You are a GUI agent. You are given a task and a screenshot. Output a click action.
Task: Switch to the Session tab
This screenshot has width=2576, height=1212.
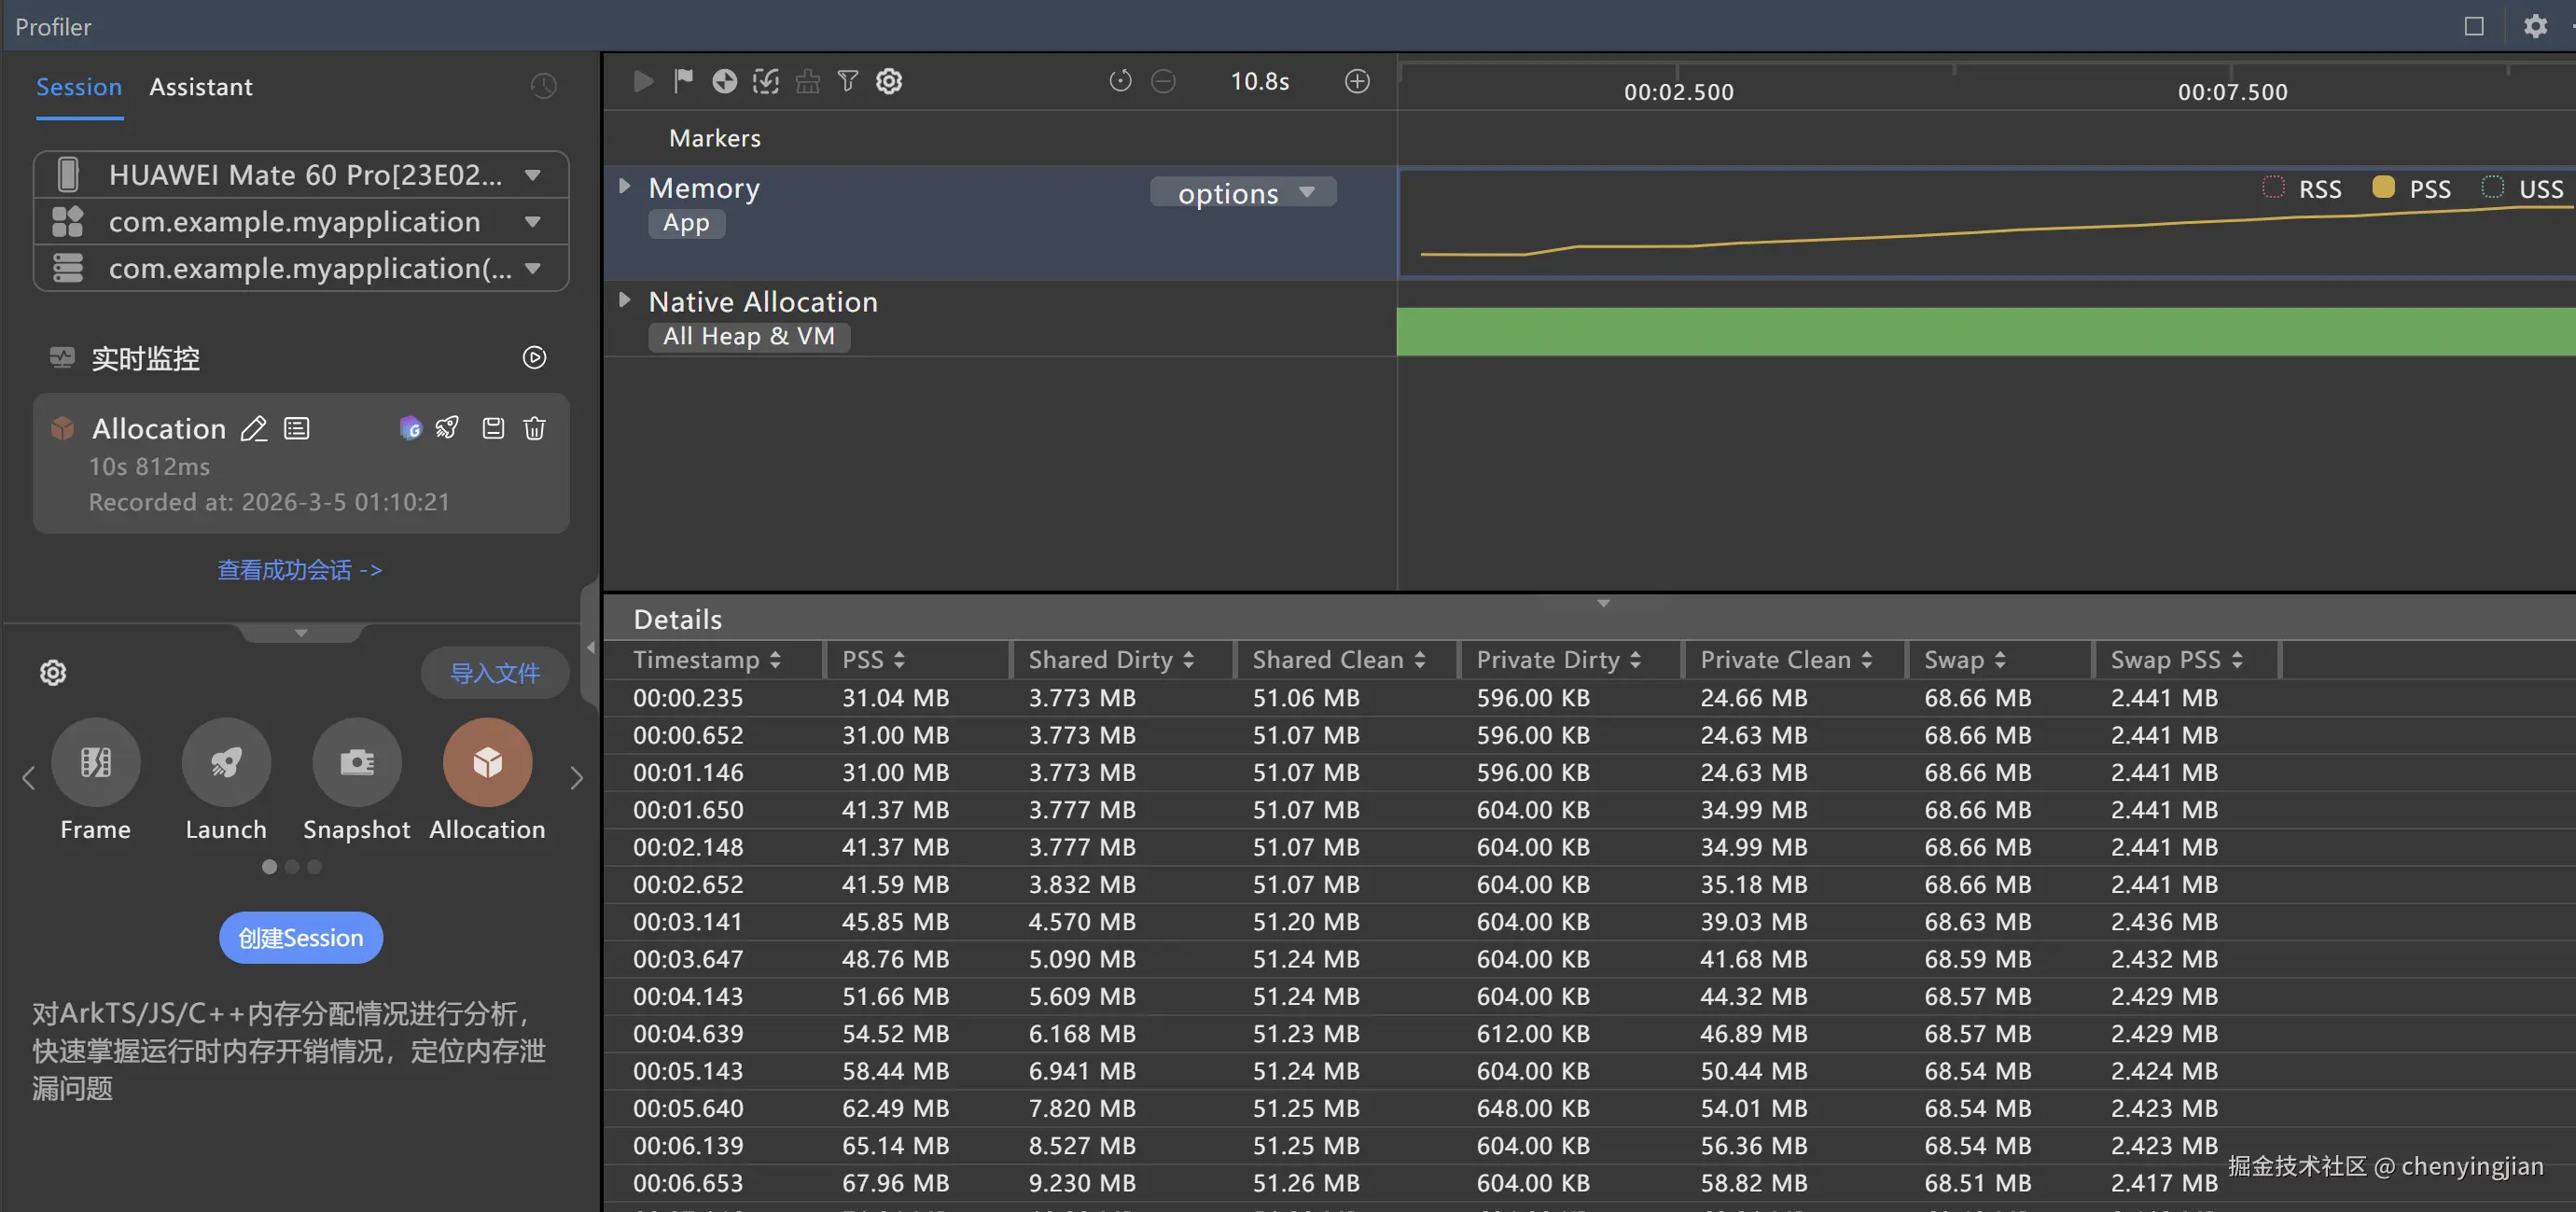pyautogui.click(x=79, y=87)
